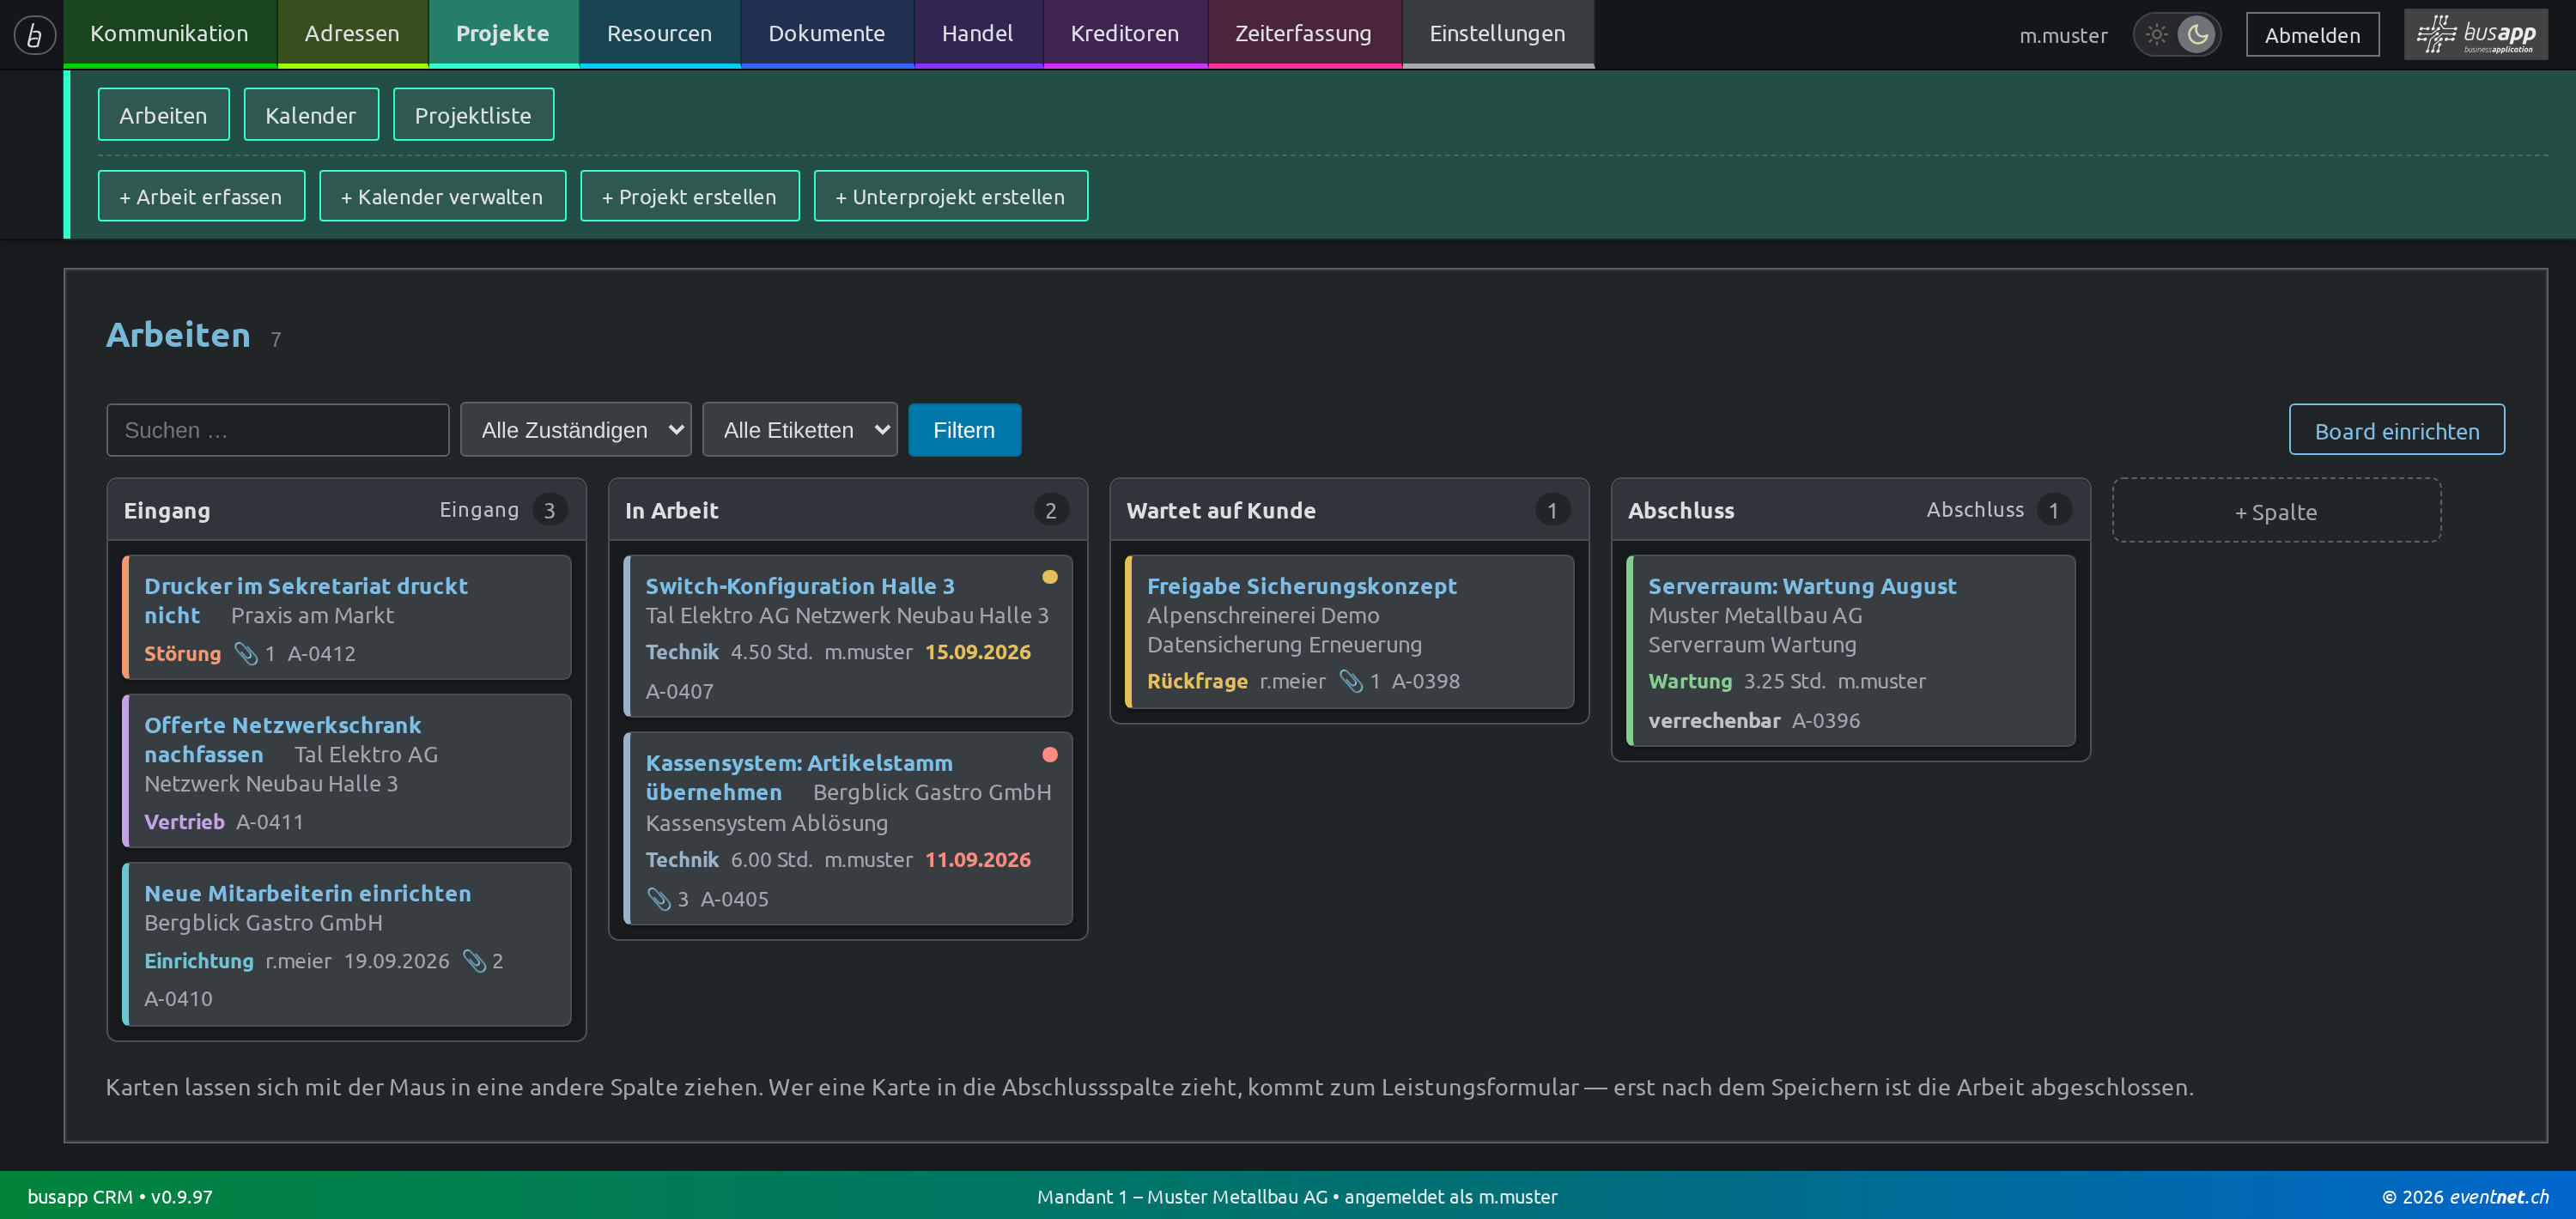Switch to the Resourcen tab
Viewport: 2576px width, 1219px height.
tap(659, 34)
